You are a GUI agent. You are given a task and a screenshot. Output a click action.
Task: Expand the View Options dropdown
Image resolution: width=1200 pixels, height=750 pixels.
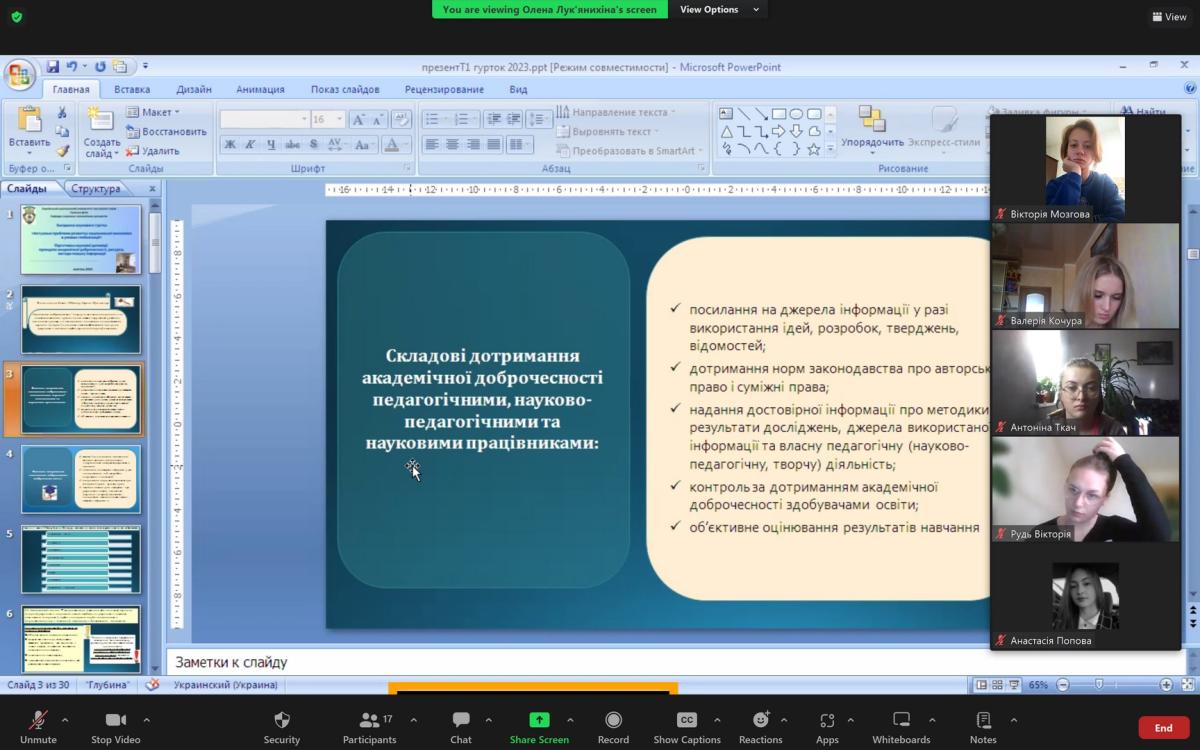pyautogui.click(x=720, y=10)
